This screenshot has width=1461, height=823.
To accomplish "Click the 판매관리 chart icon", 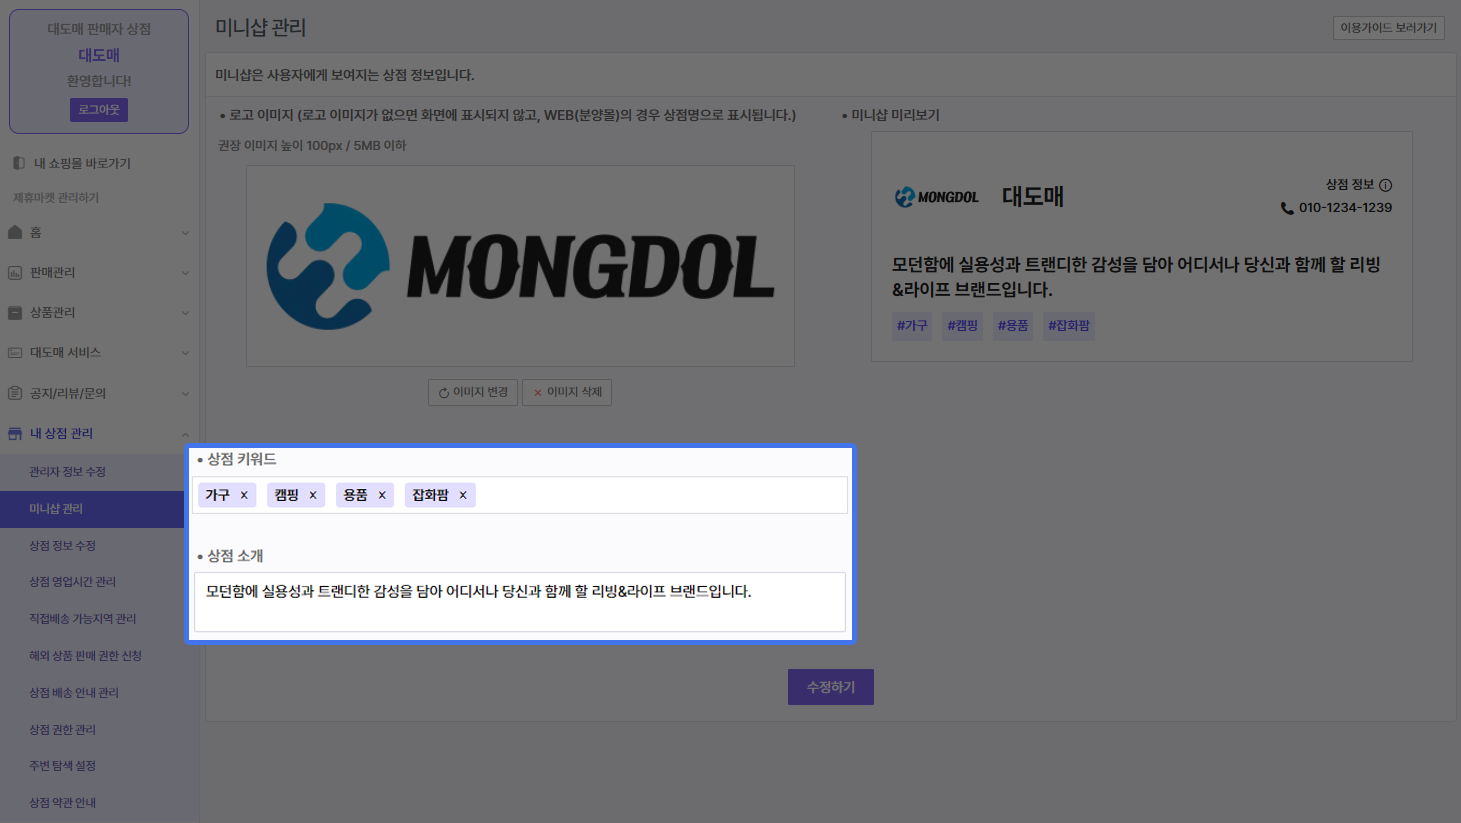I will (15, 272).
